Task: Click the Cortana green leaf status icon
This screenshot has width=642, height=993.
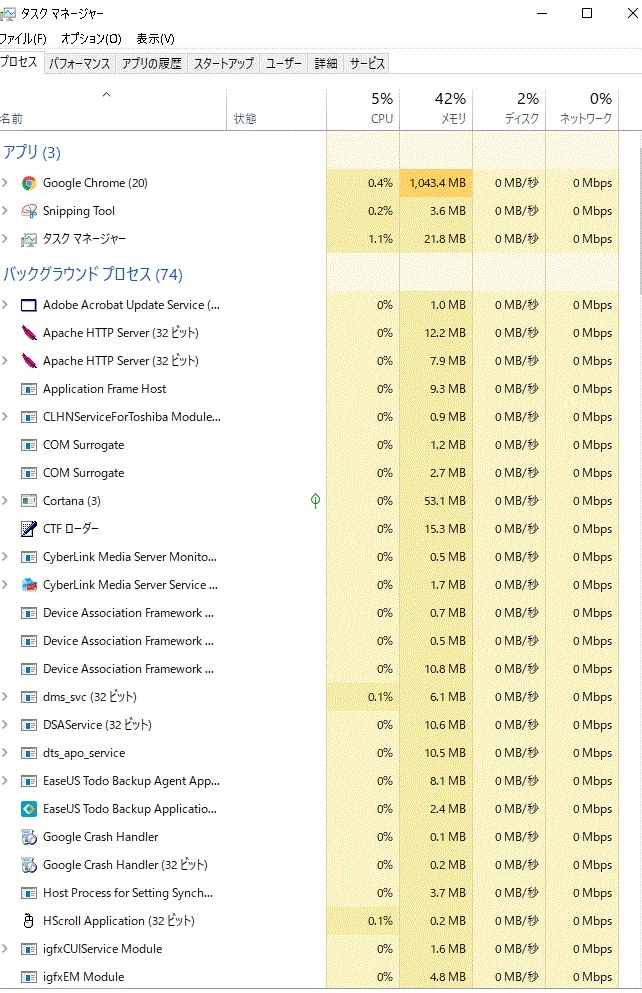Action: (316, 501)
